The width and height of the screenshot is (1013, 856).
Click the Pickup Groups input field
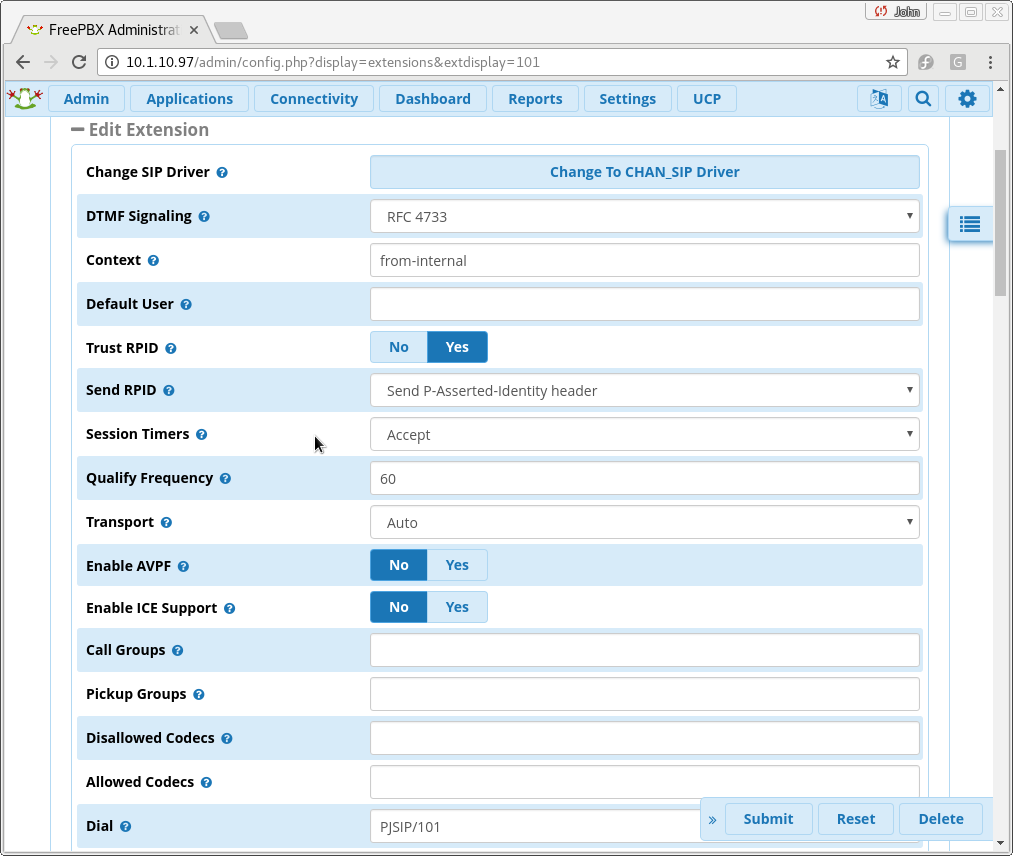coord(644,694)
